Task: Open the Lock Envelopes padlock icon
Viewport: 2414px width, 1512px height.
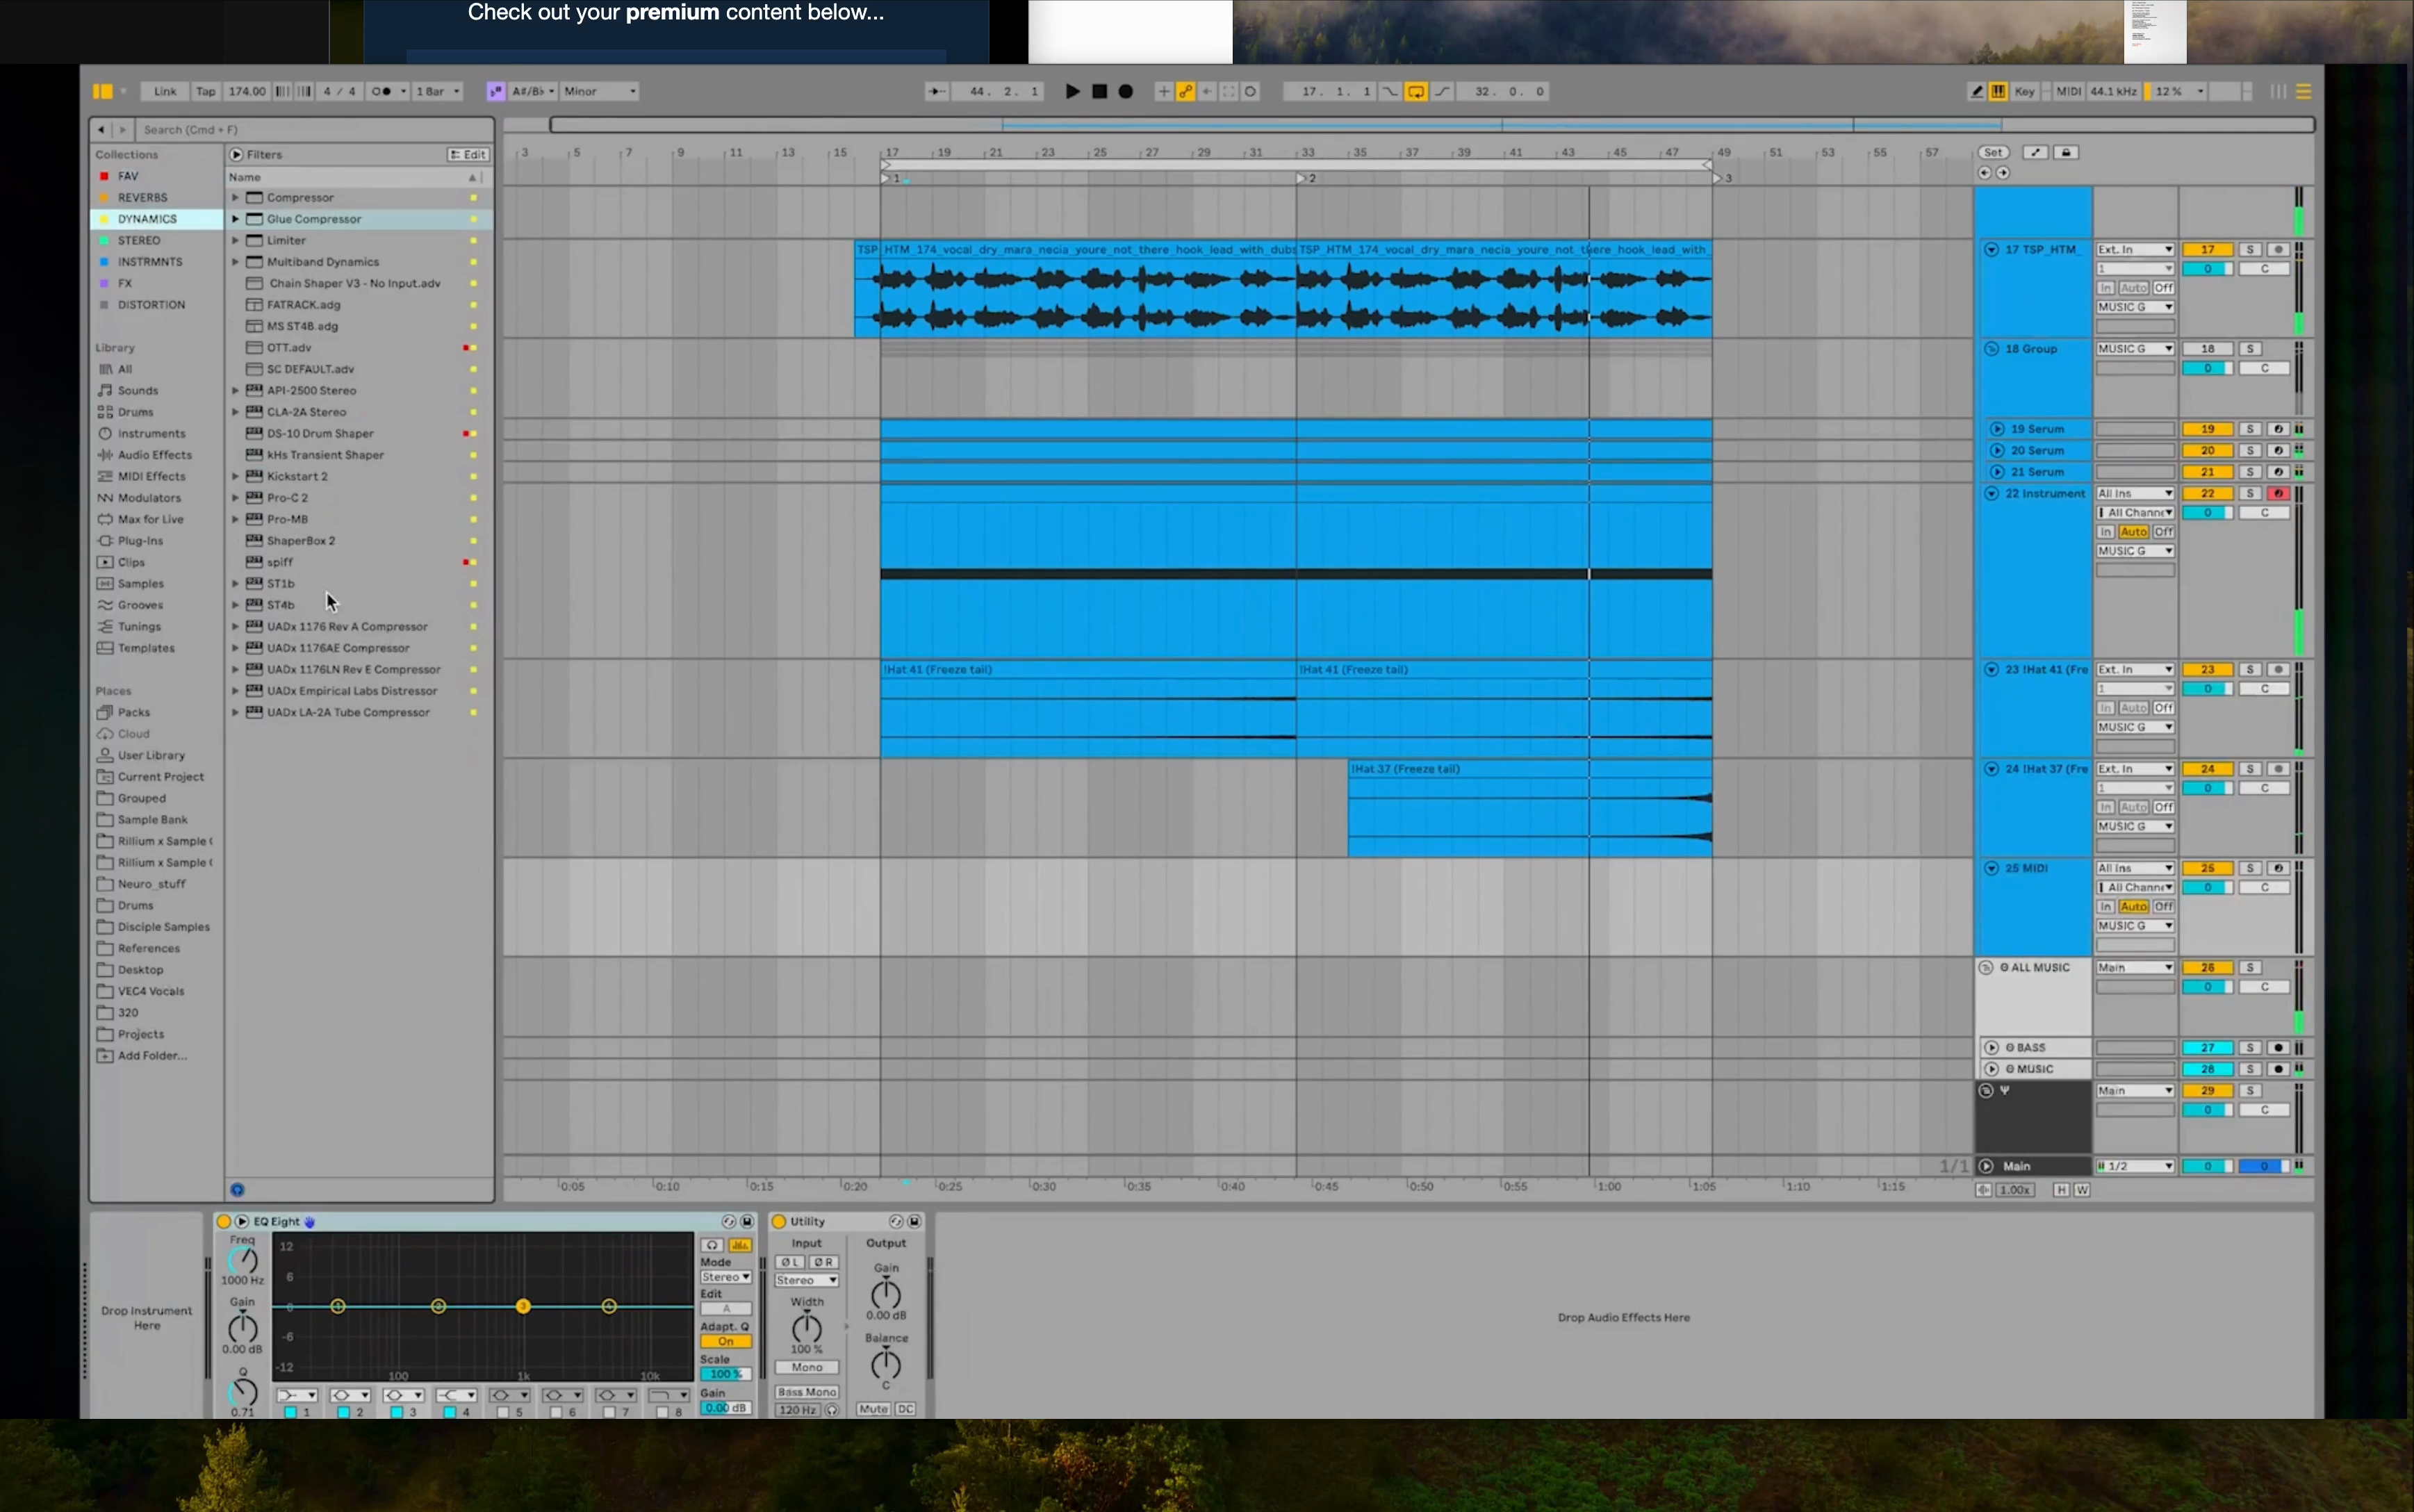Action: 2066,152
